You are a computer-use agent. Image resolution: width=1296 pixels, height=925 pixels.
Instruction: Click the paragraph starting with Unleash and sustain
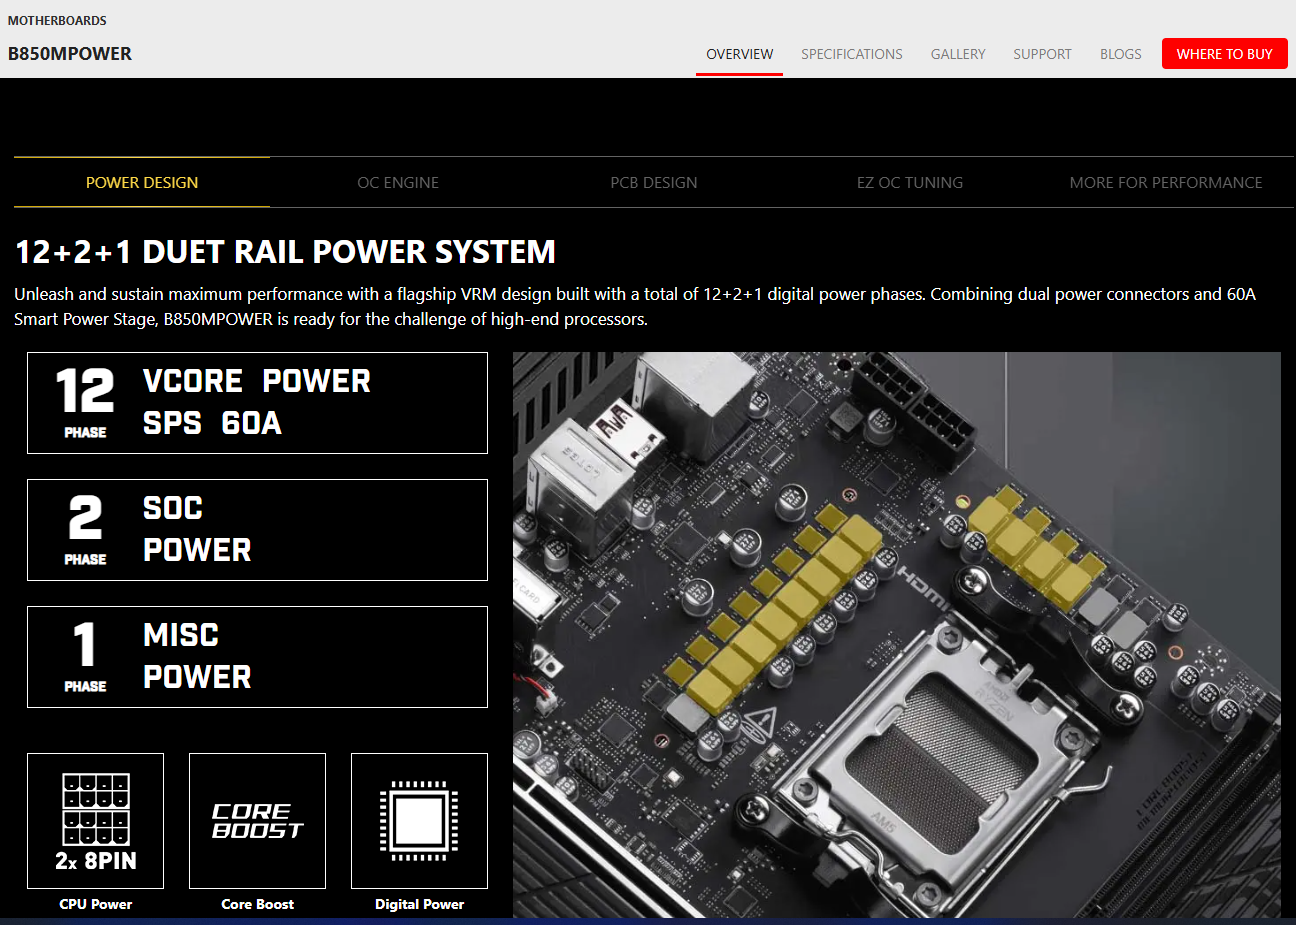635,307
